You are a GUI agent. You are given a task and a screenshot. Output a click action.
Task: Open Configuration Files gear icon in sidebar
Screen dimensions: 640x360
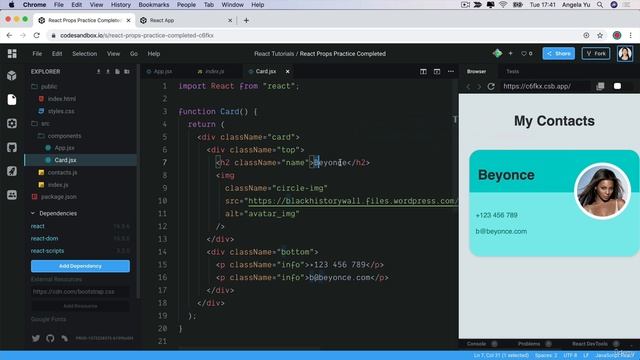(x=12, y=123)
